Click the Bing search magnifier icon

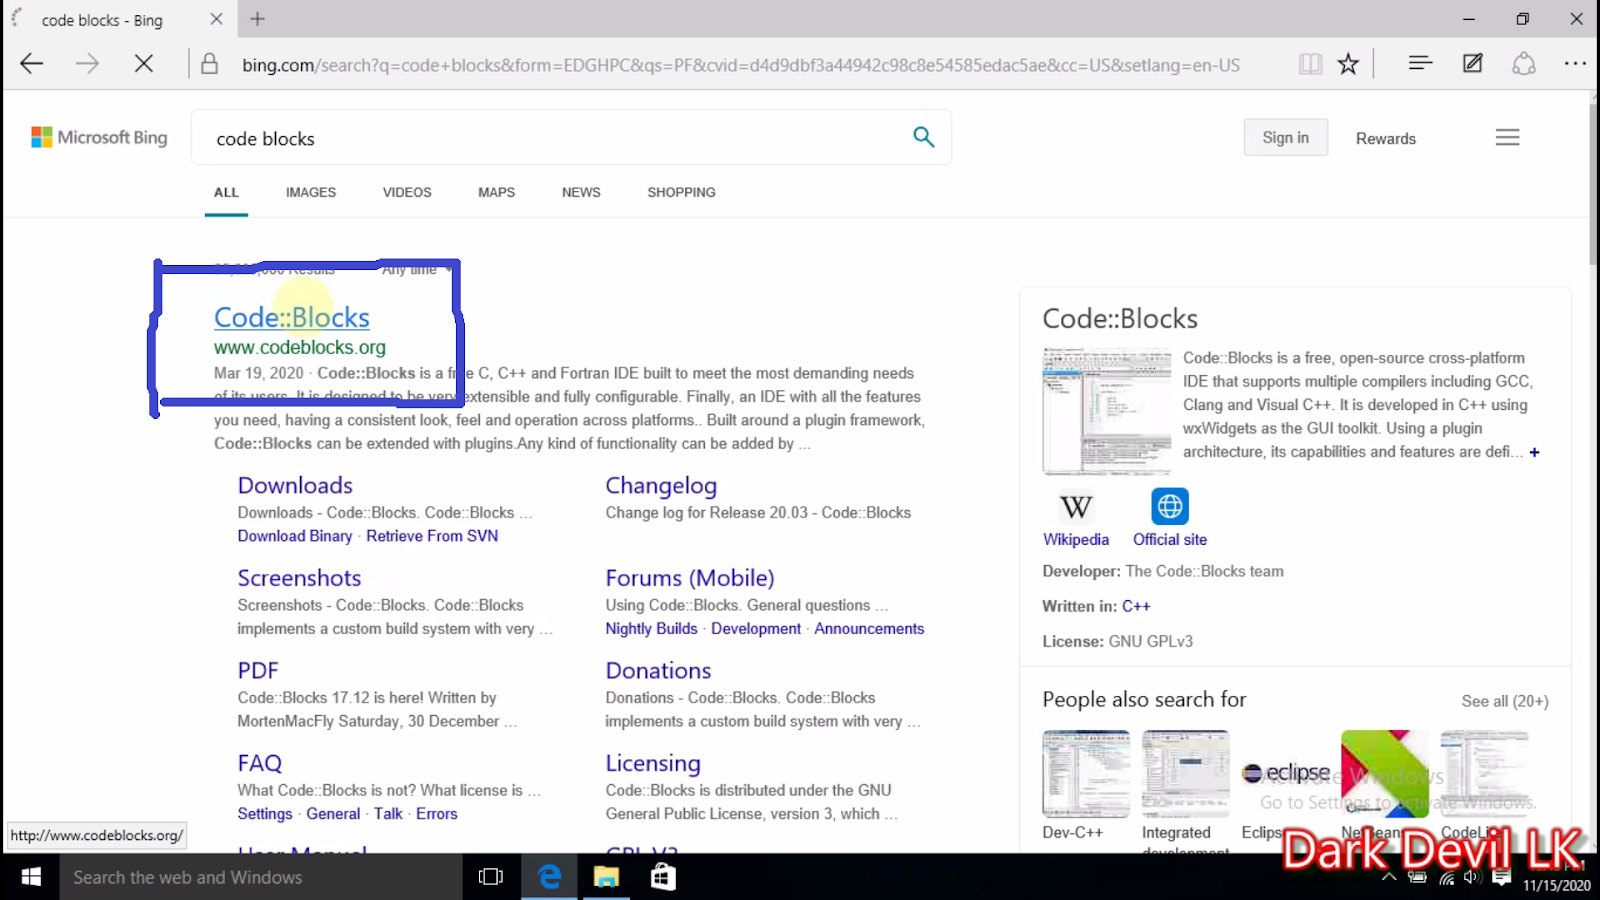tap(924, 137)
